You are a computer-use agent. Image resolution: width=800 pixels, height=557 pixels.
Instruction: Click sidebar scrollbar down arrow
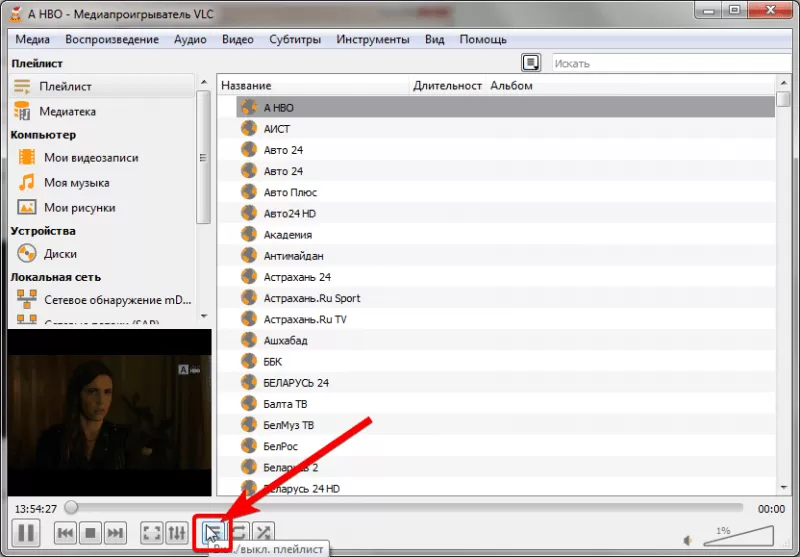(x=204, y=316)
